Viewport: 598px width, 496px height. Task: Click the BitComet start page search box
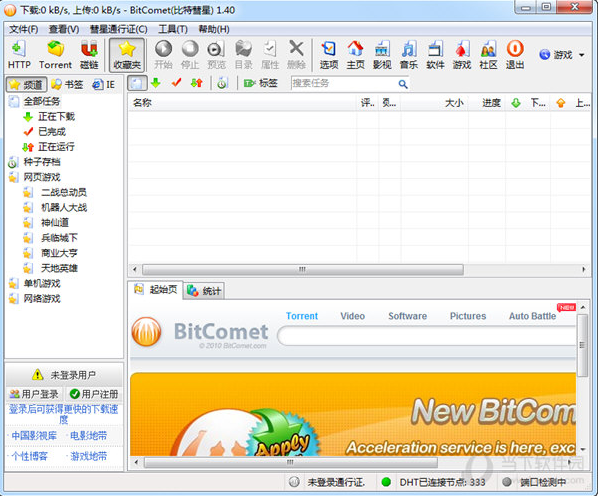[x=427, y=336]
